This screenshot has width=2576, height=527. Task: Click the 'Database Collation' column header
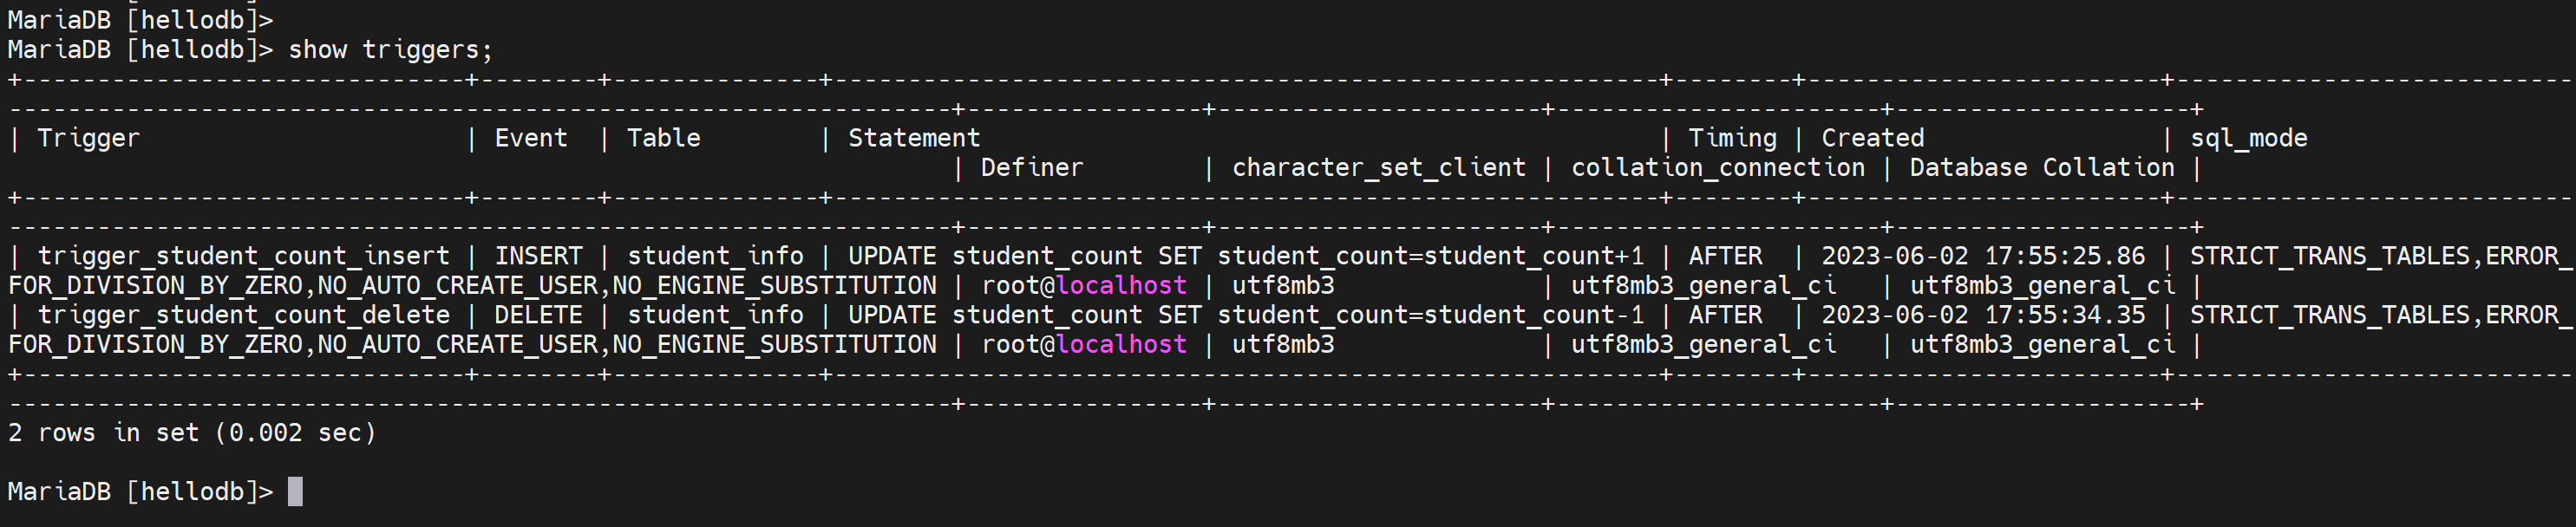[x=2041, y=168]
